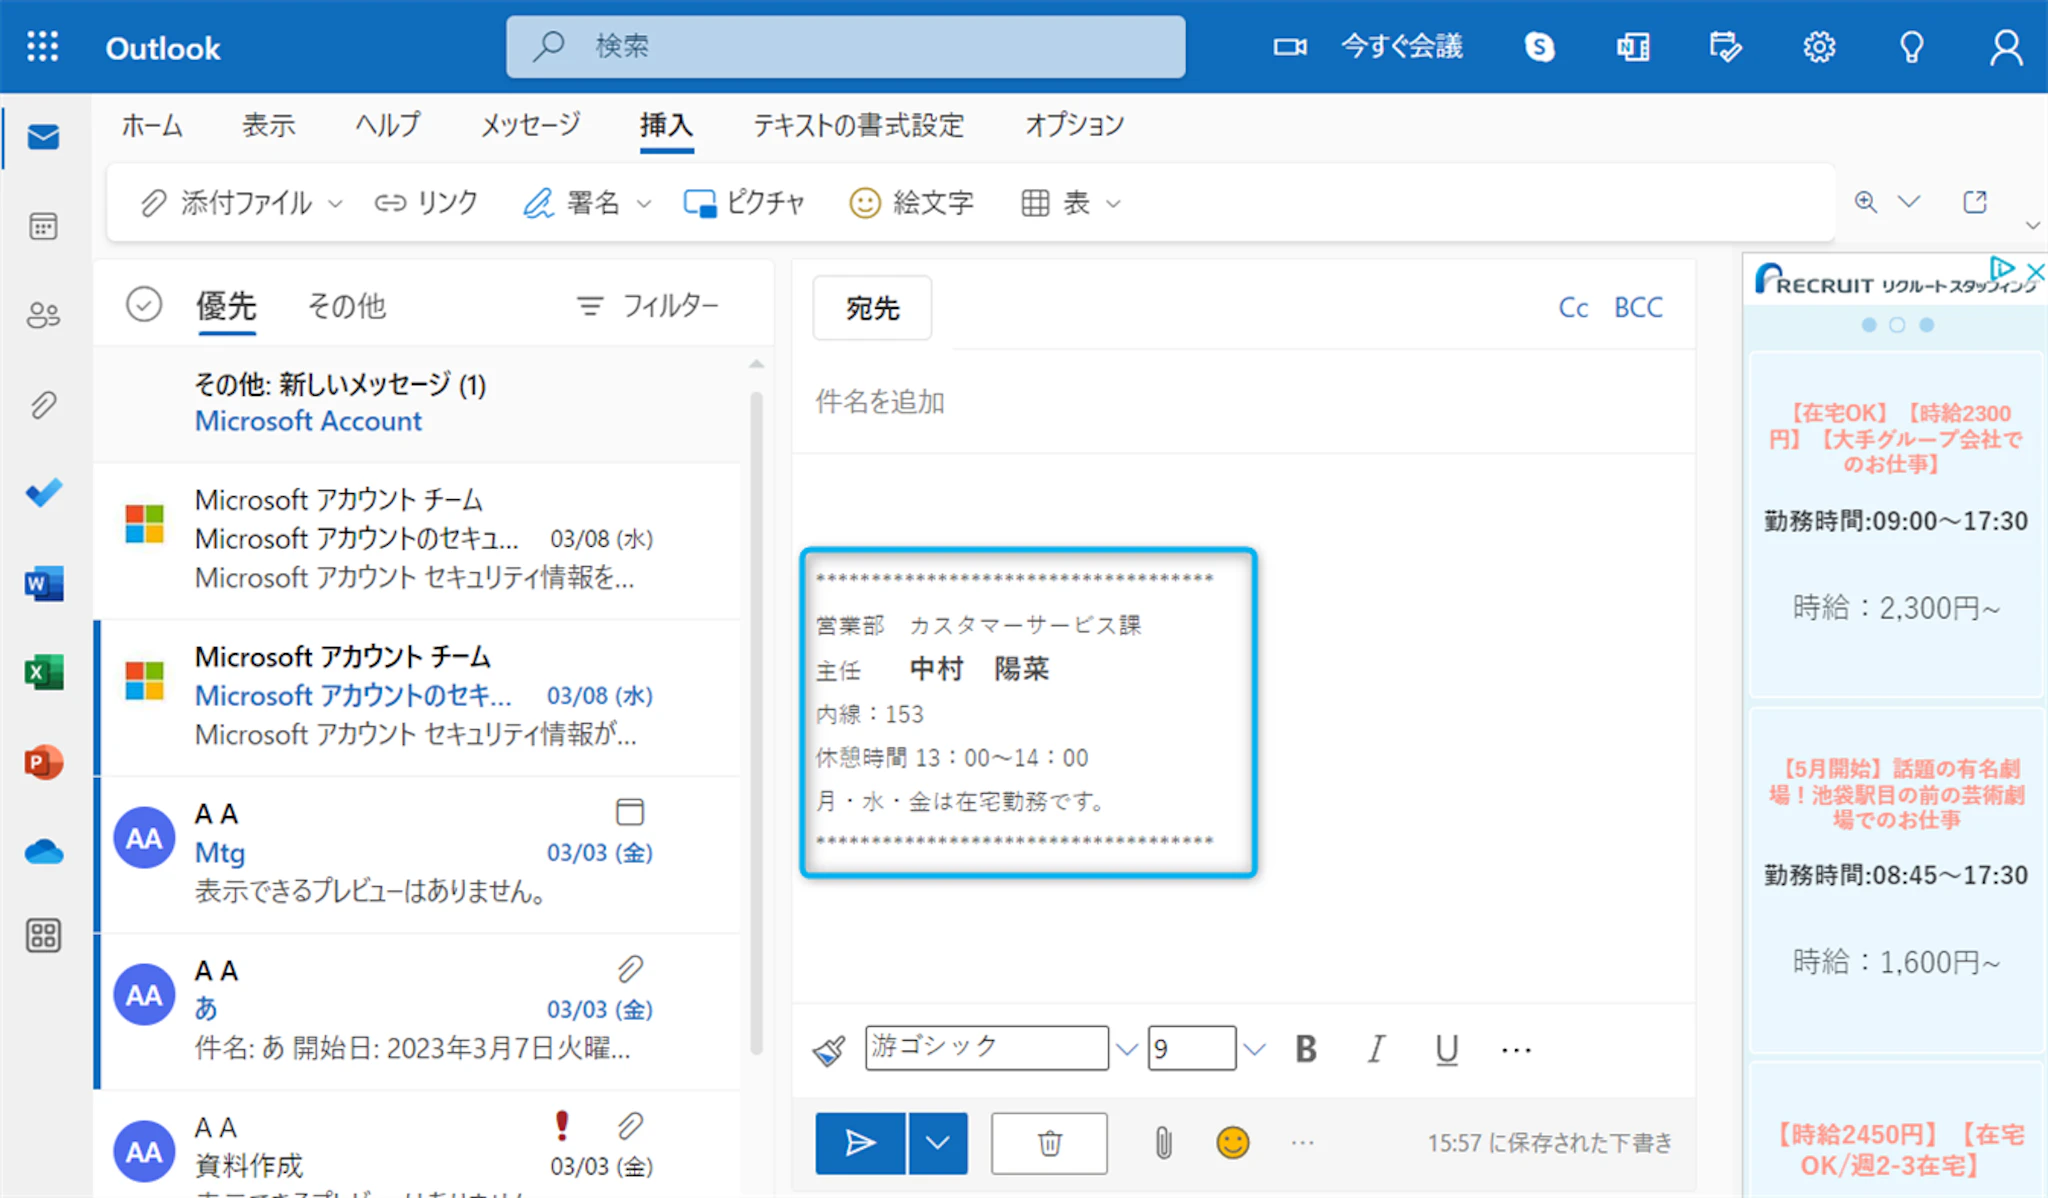Toggle bold formatting
Screen dimensions: 2048x1198
click(1305, 1049)
